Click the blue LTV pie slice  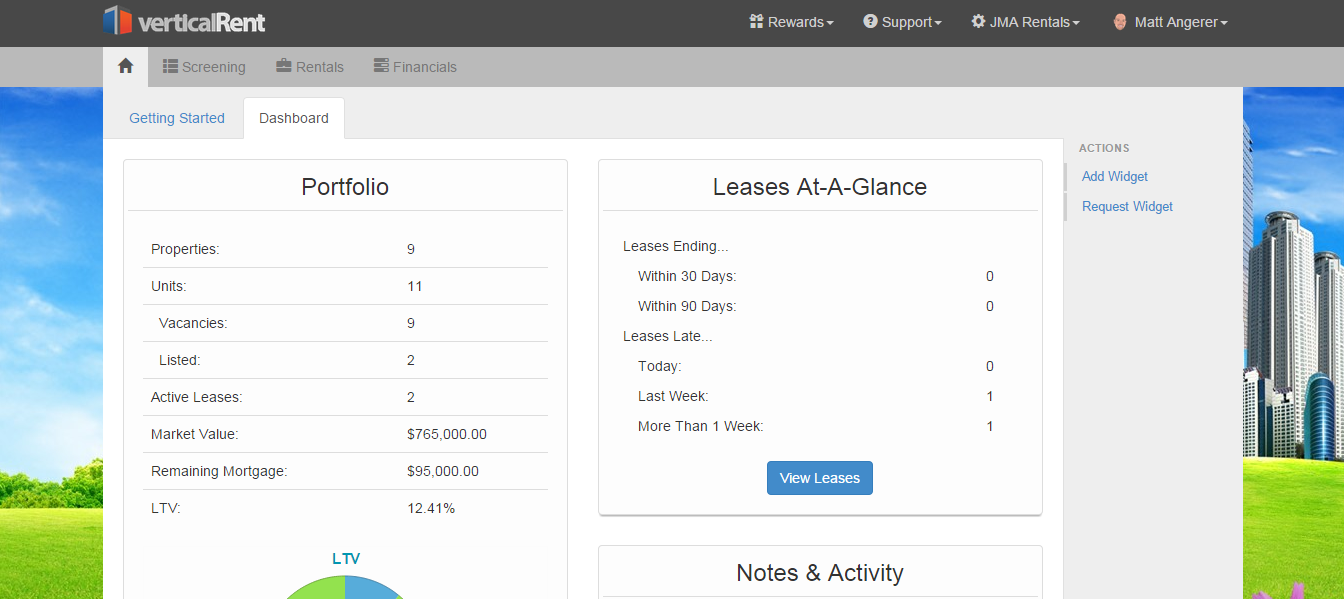[370, 589]
